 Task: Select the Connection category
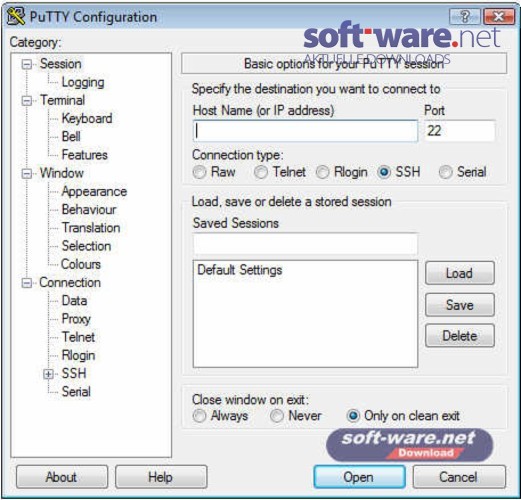[x=70, y=283]
